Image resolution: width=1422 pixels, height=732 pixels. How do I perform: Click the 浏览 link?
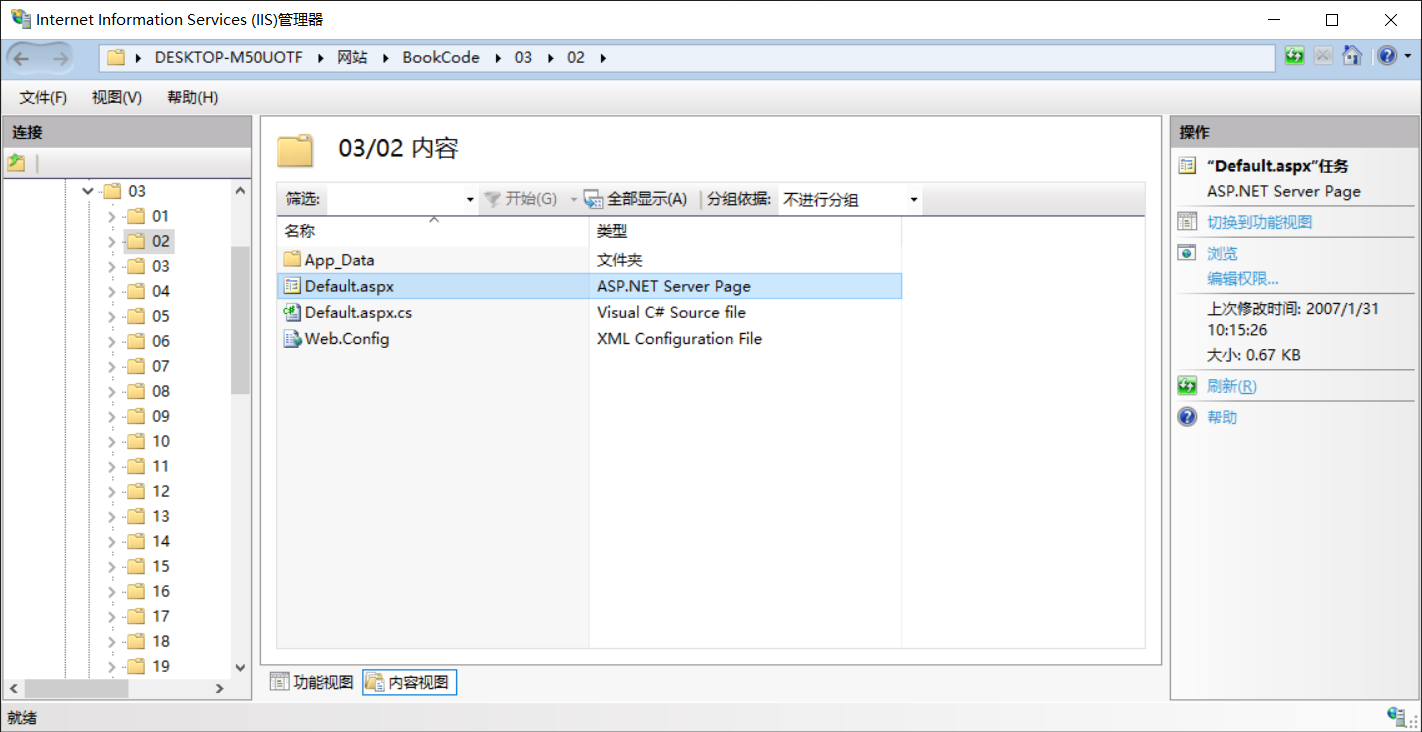pyautogui.click(x=1222, y=253)
